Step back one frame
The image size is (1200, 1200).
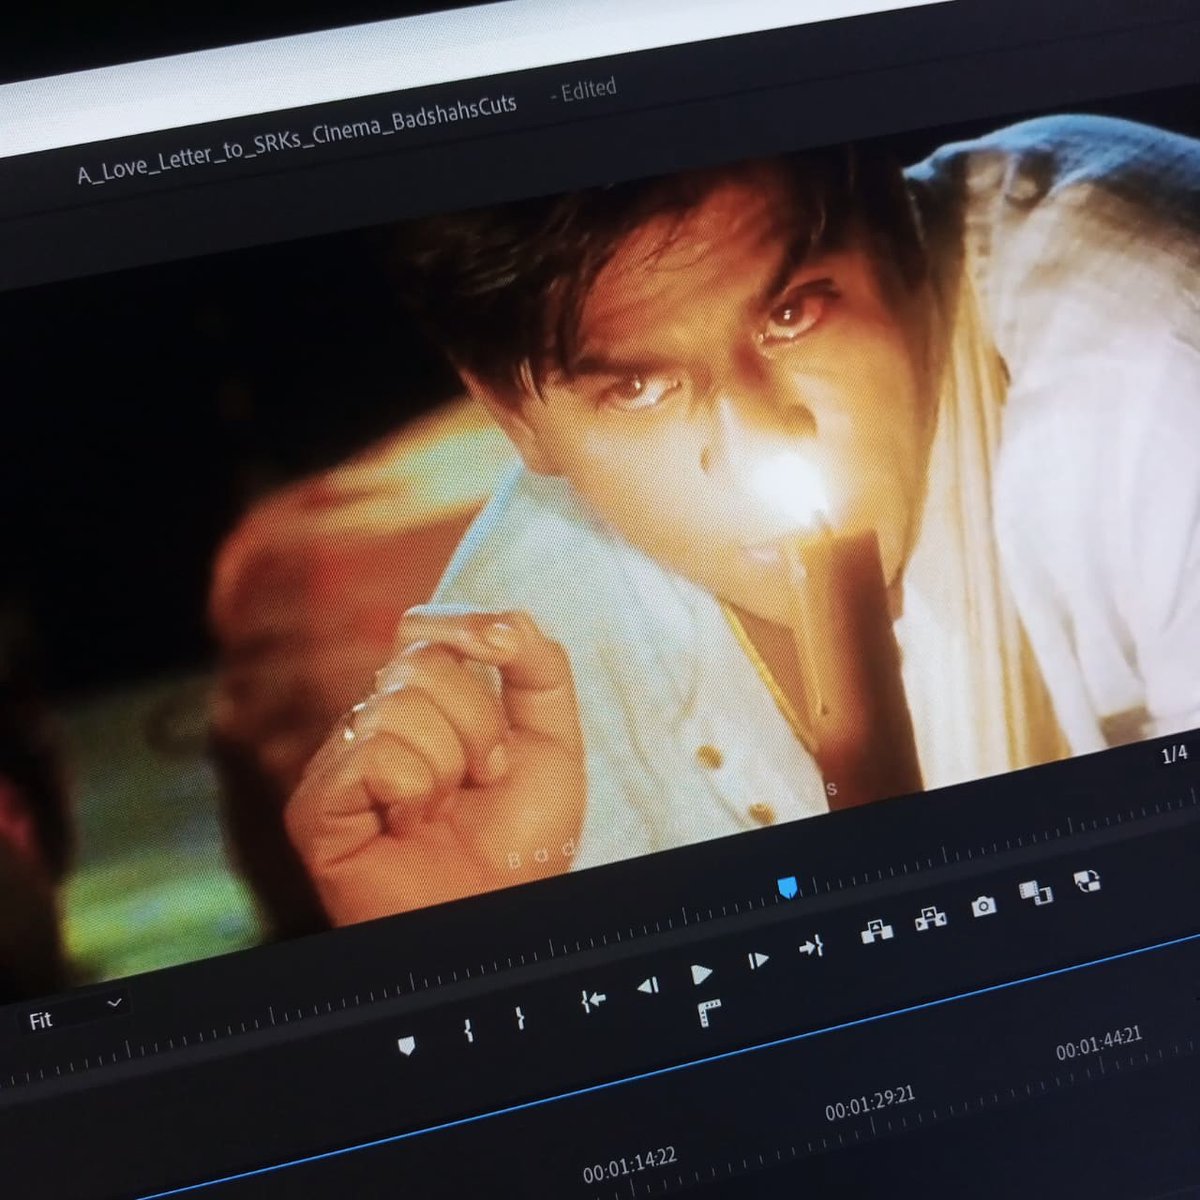pos(647,987)
